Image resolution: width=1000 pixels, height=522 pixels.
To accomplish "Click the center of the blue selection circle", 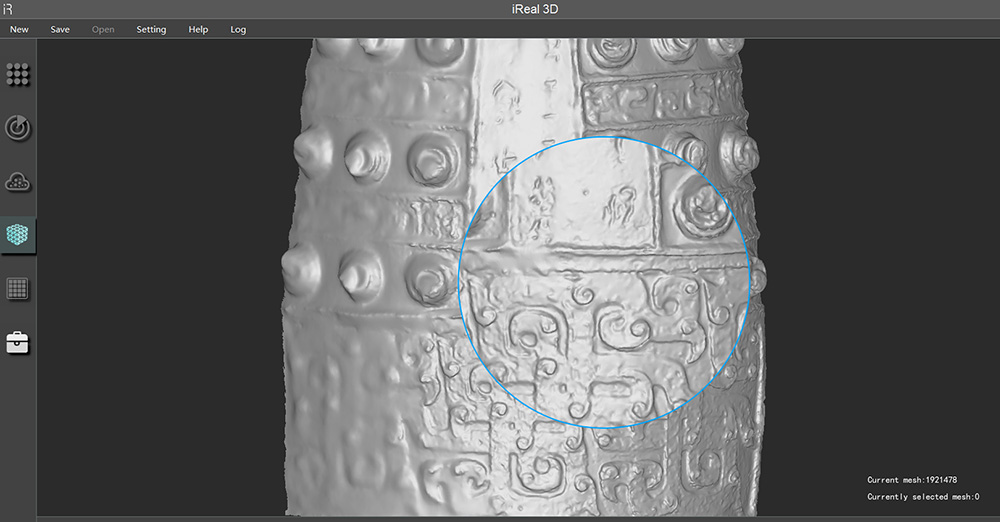I will click(604, 283).
